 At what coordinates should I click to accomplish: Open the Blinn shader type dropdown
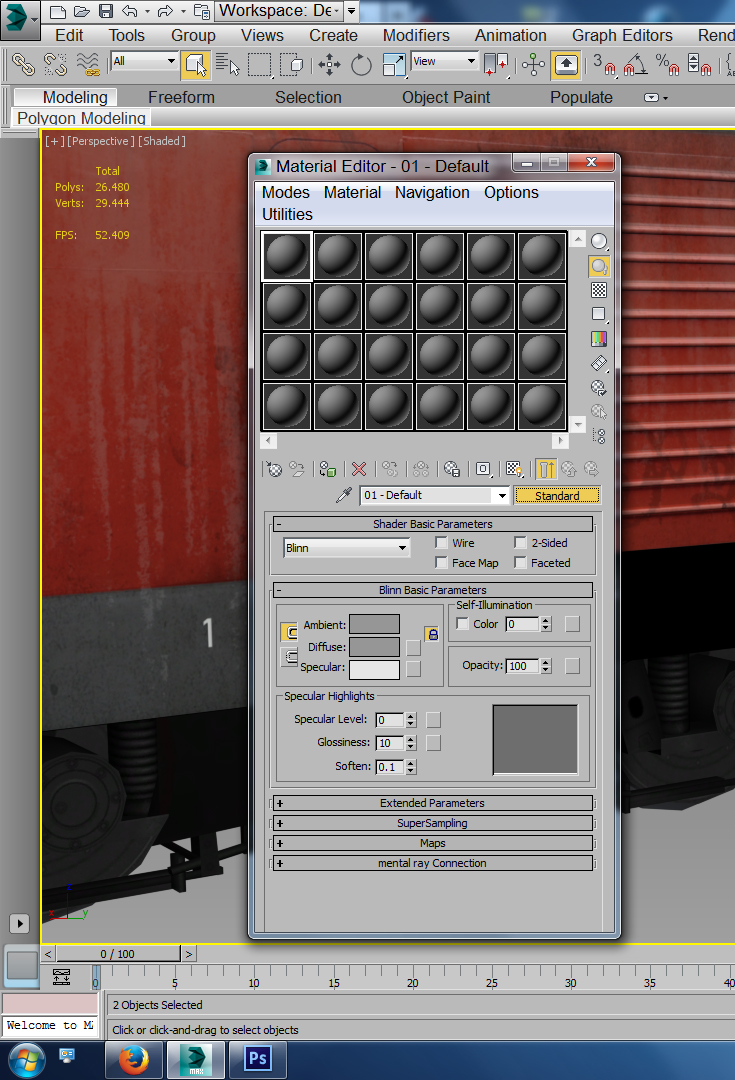point(346,548)
